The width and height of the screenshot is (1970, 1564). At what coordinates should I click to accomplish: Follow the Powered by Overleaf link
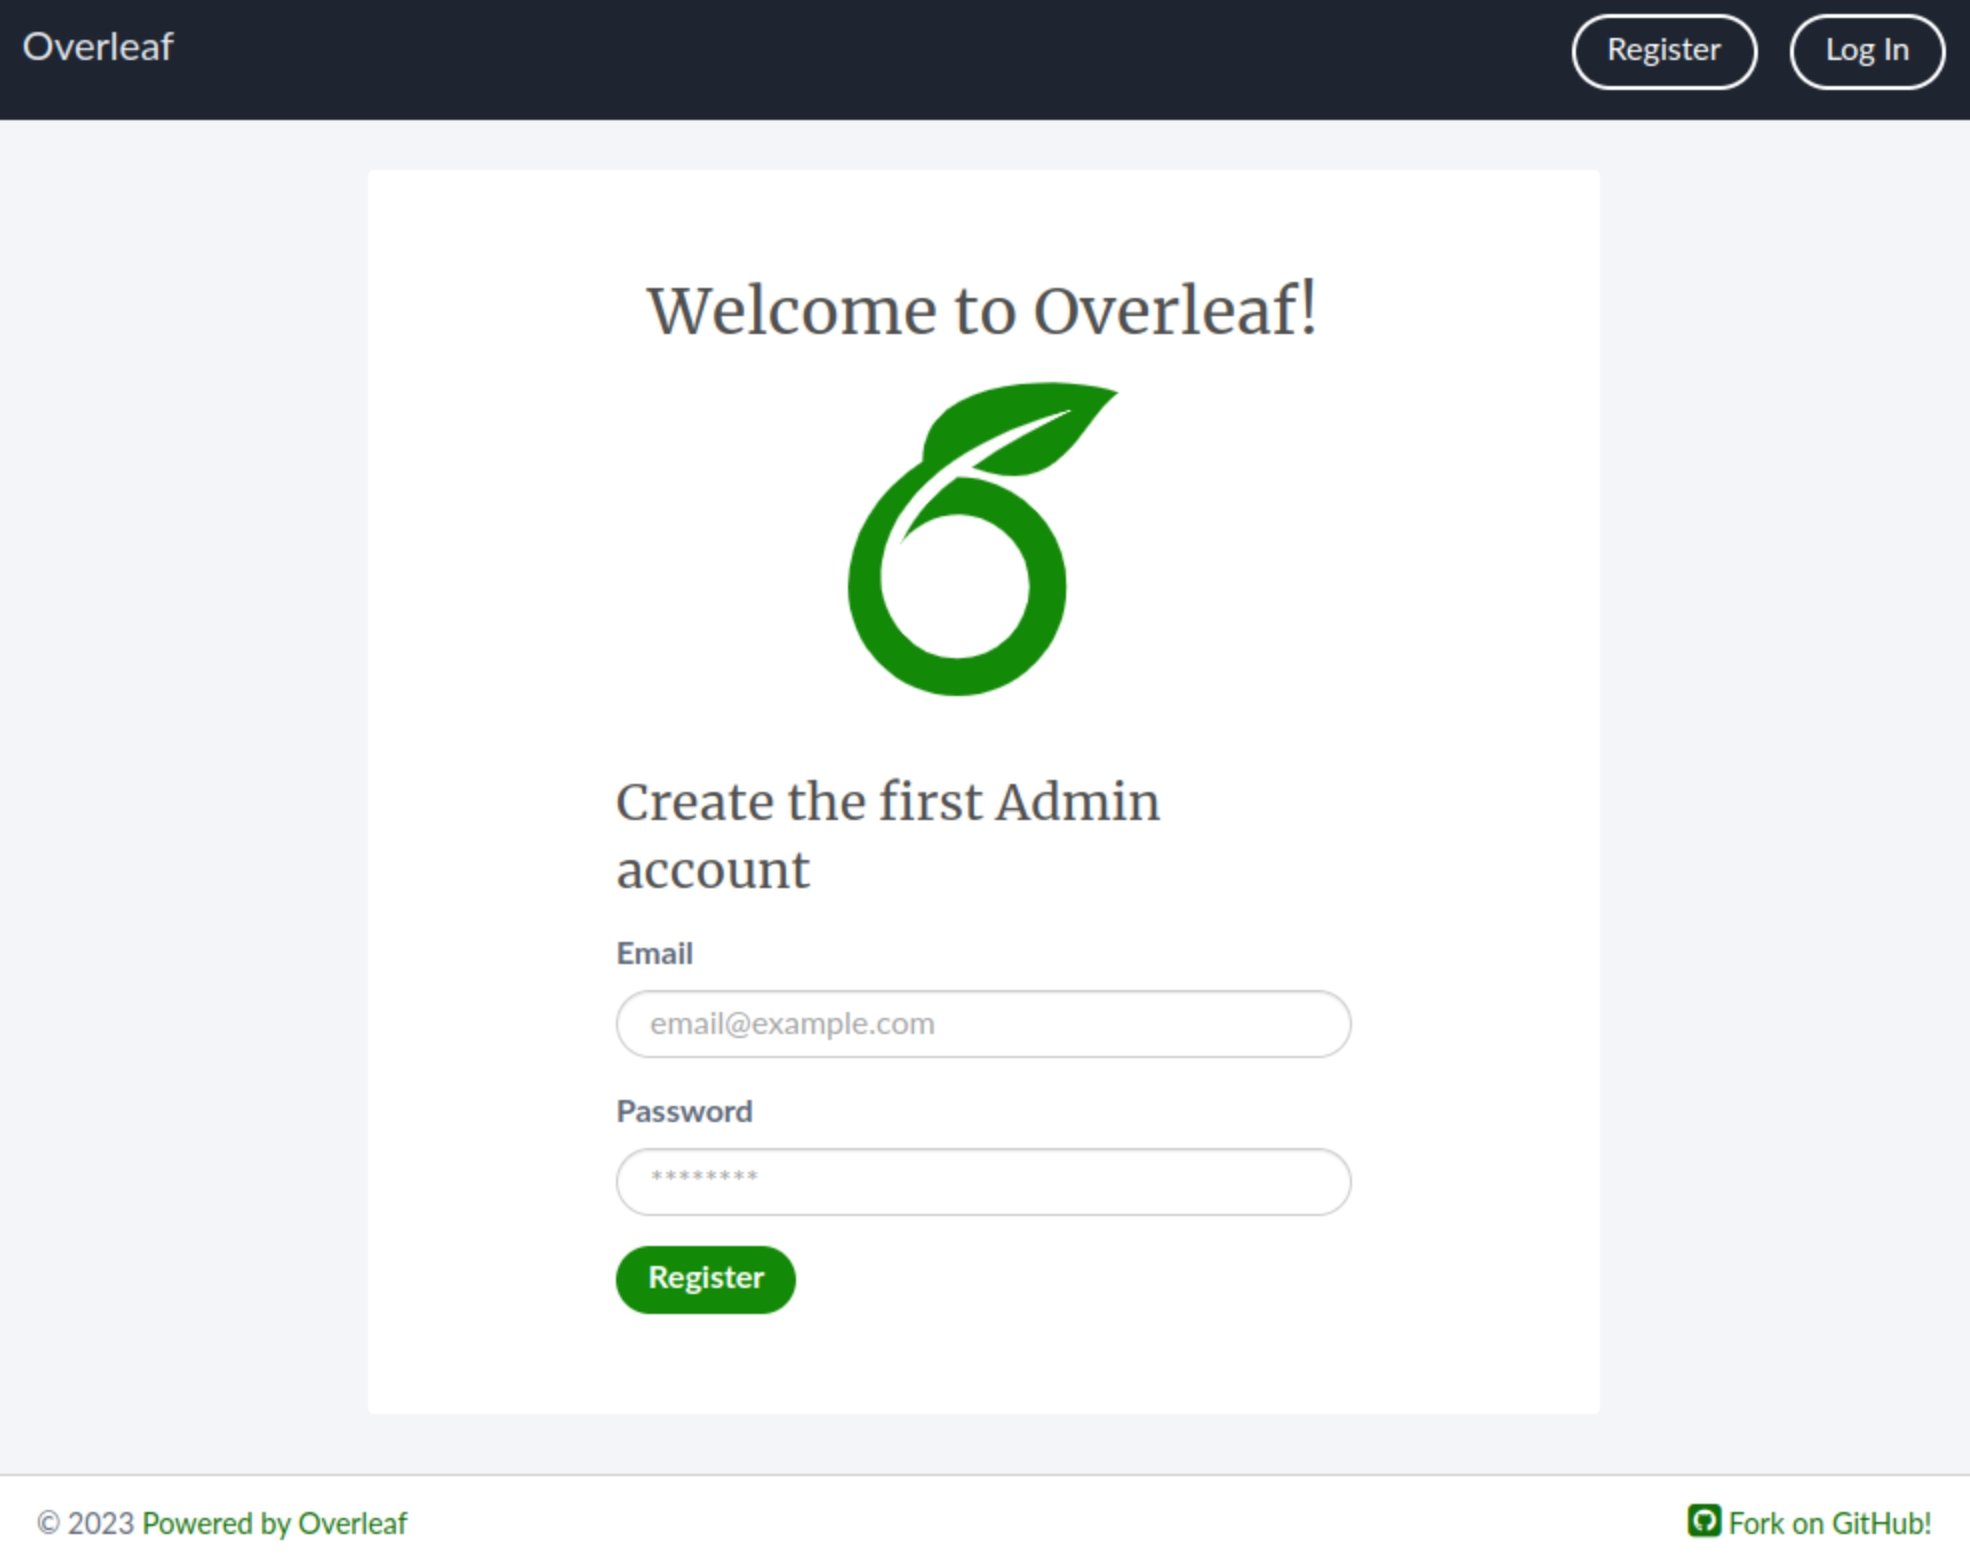(x=274, y=1523)
